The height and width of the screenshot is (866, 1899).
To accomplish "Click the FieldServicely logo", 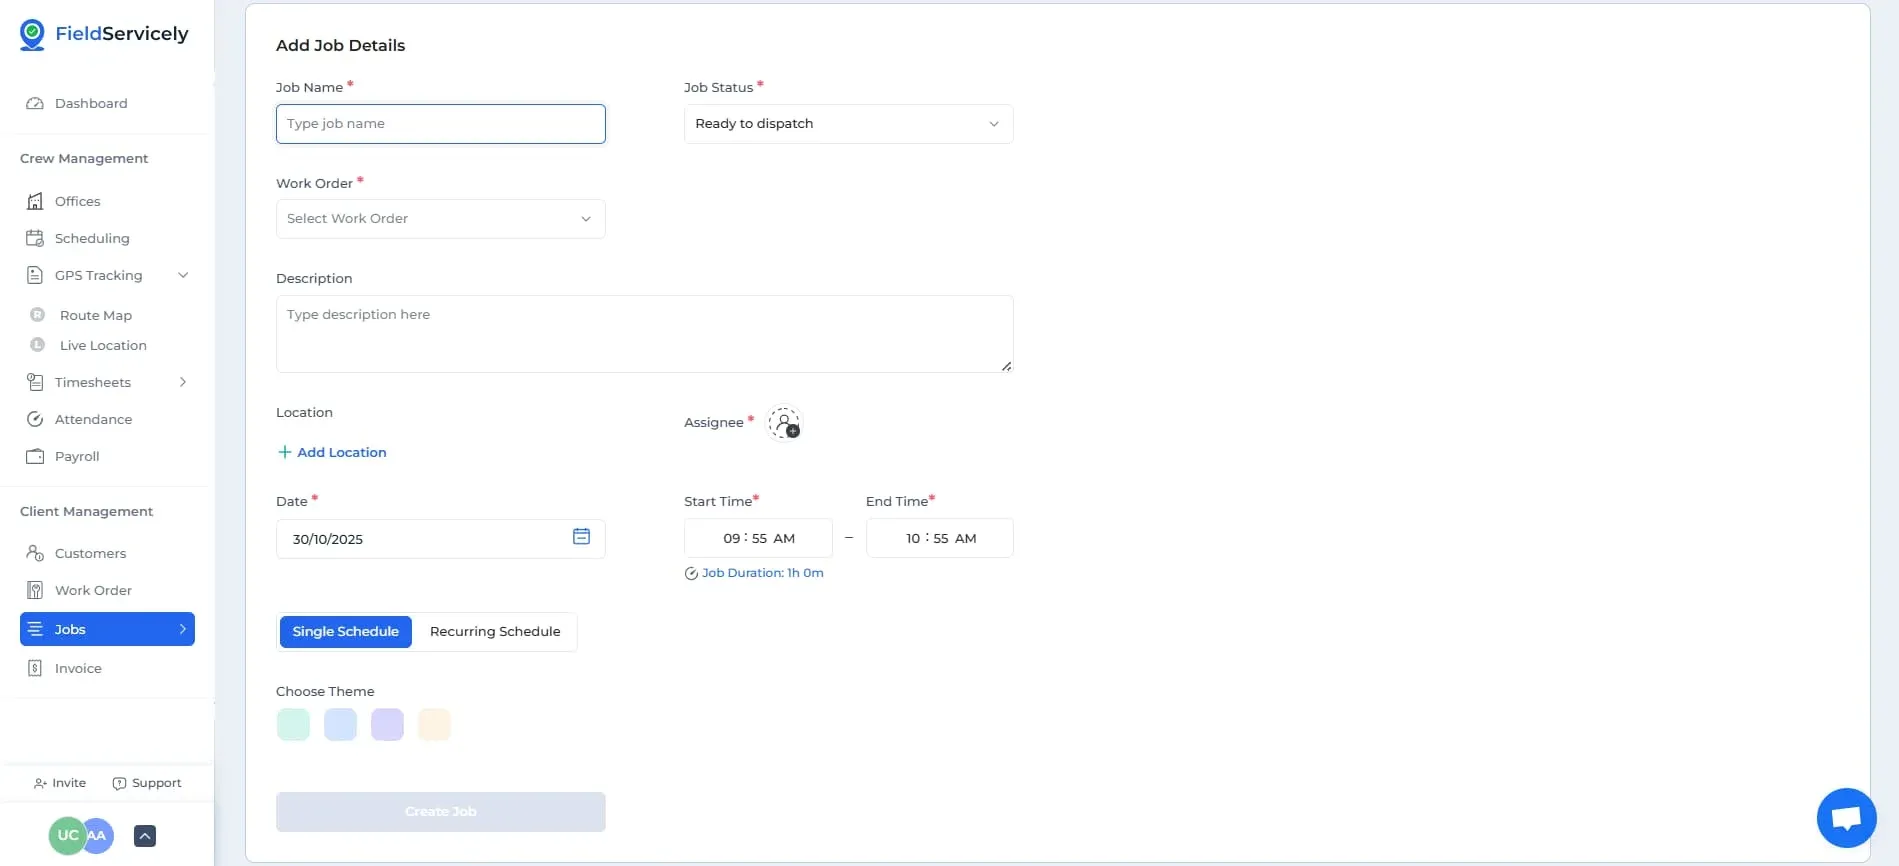I will (104, 34).
